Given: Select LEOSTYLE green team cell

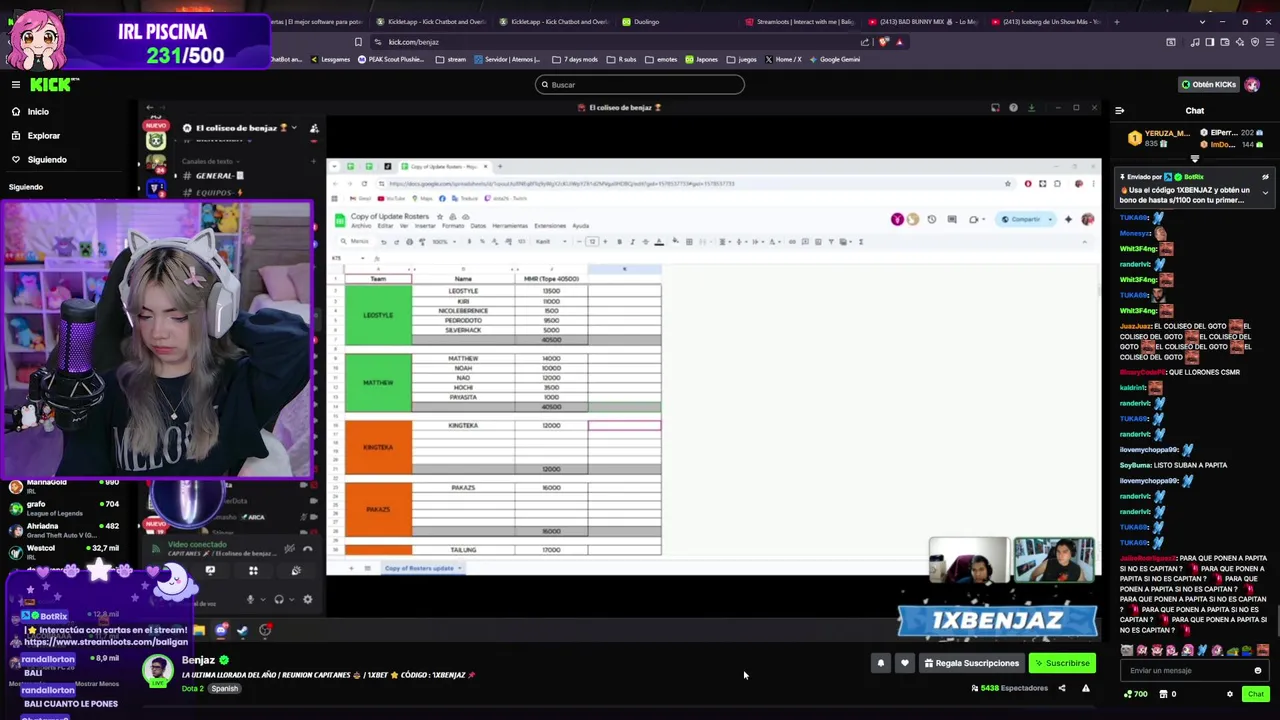Looking at the screenshot, I should 378,315.
